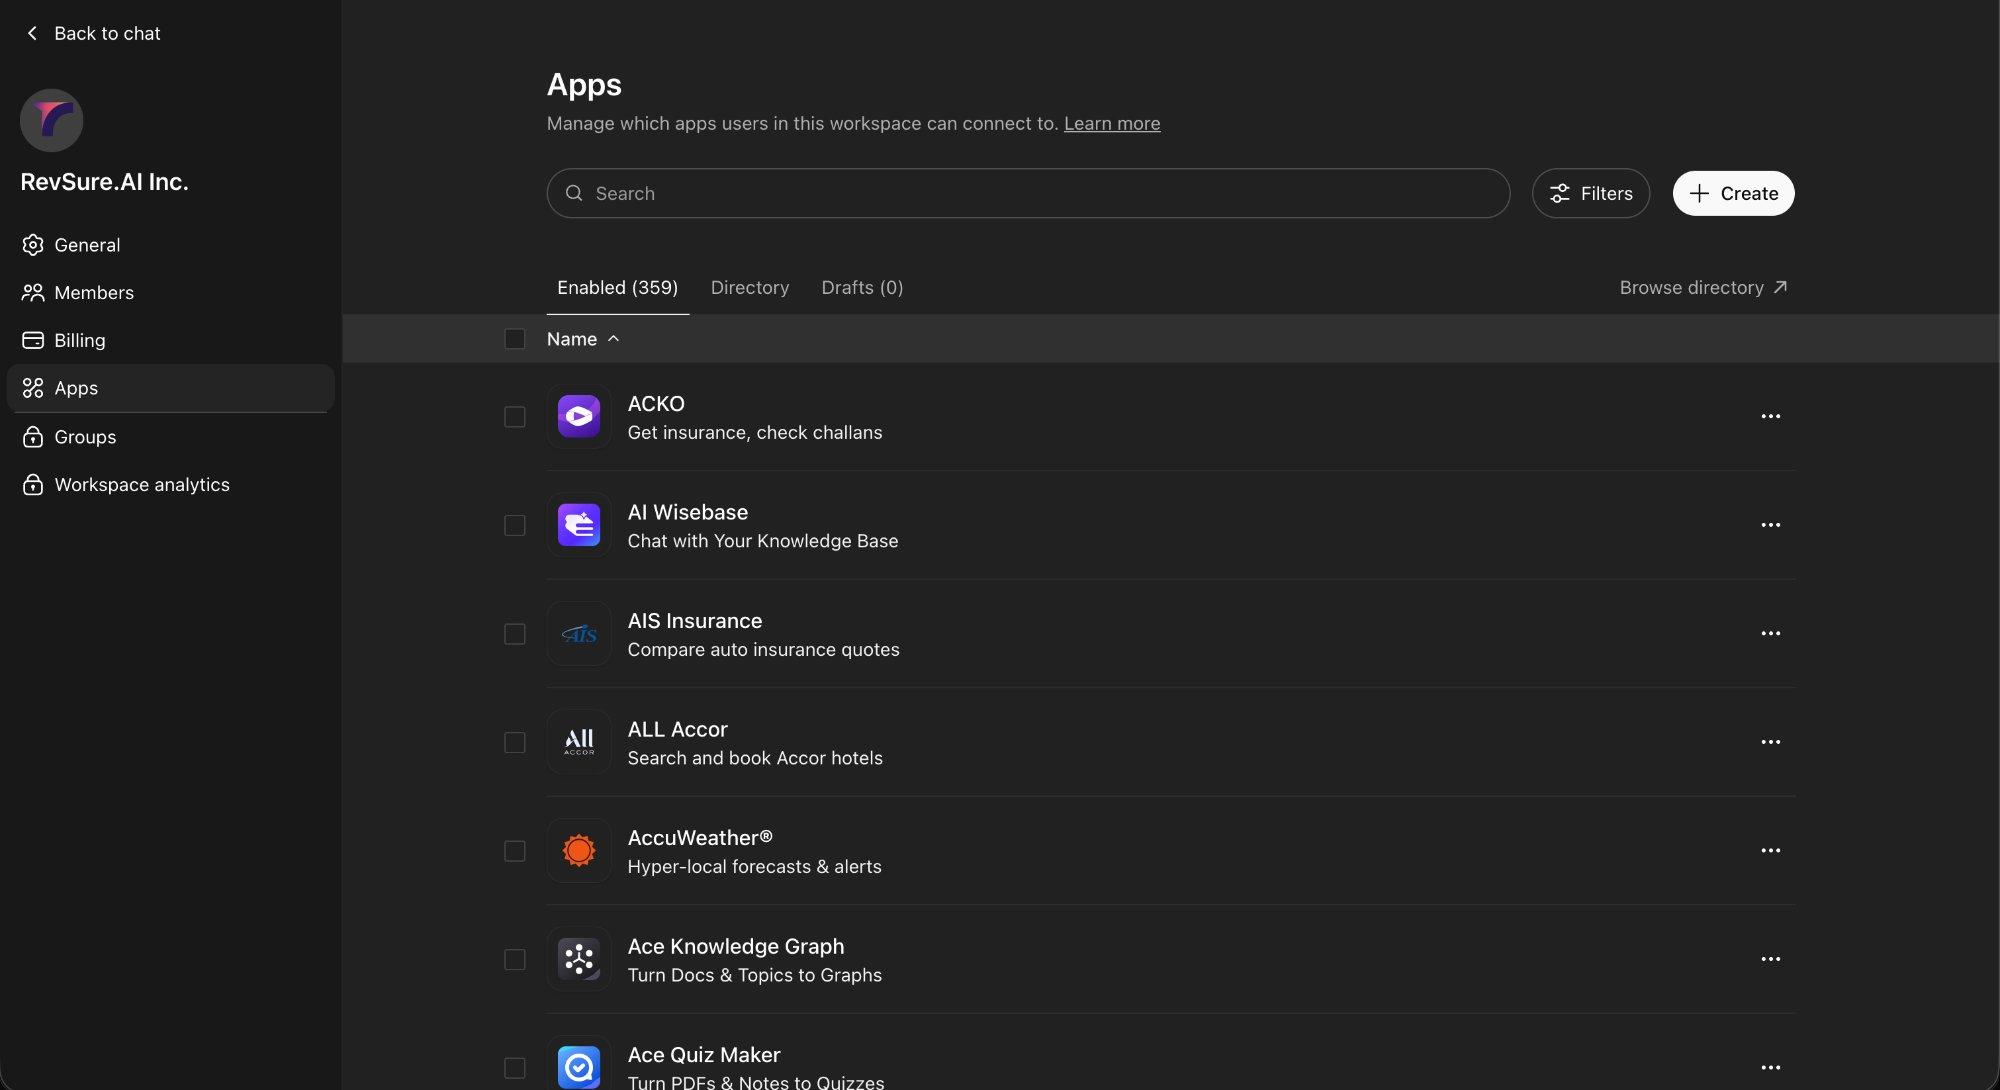This screenshot has height=1090, width=2000.
Task: Select the AccuWeather checkbox
Action: click(x=515, y=851)
